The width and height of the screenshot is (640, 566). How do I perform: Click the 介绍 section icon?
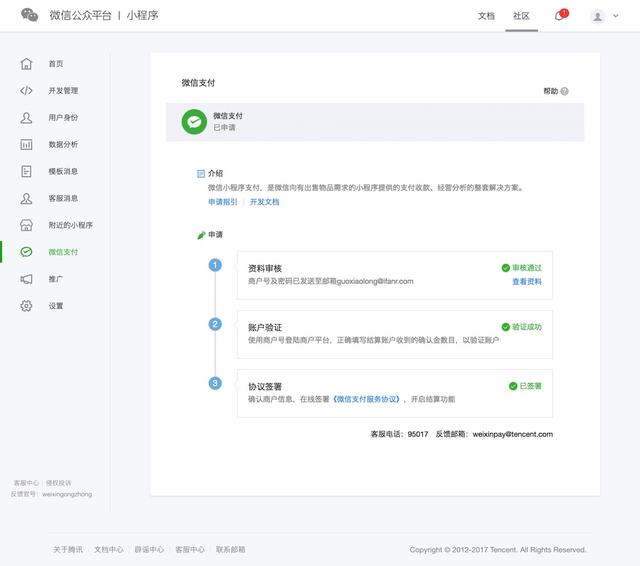click(x=201, y=174)
